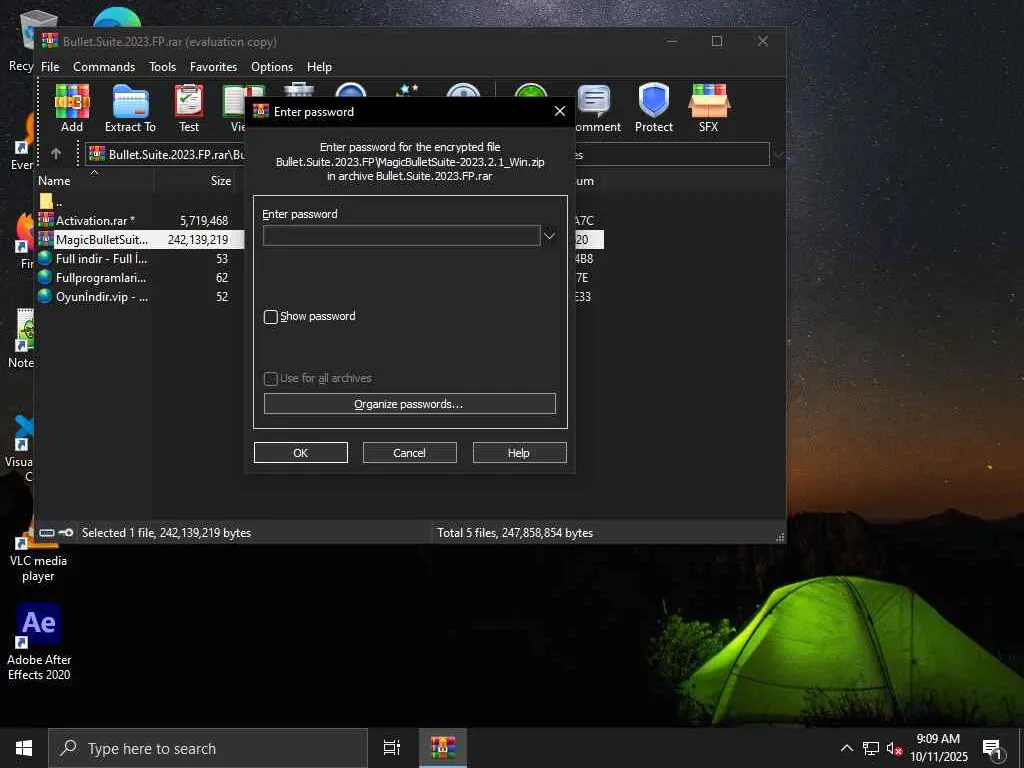Cancel the password dialog
1024x768 pixels.
(409, 453)
